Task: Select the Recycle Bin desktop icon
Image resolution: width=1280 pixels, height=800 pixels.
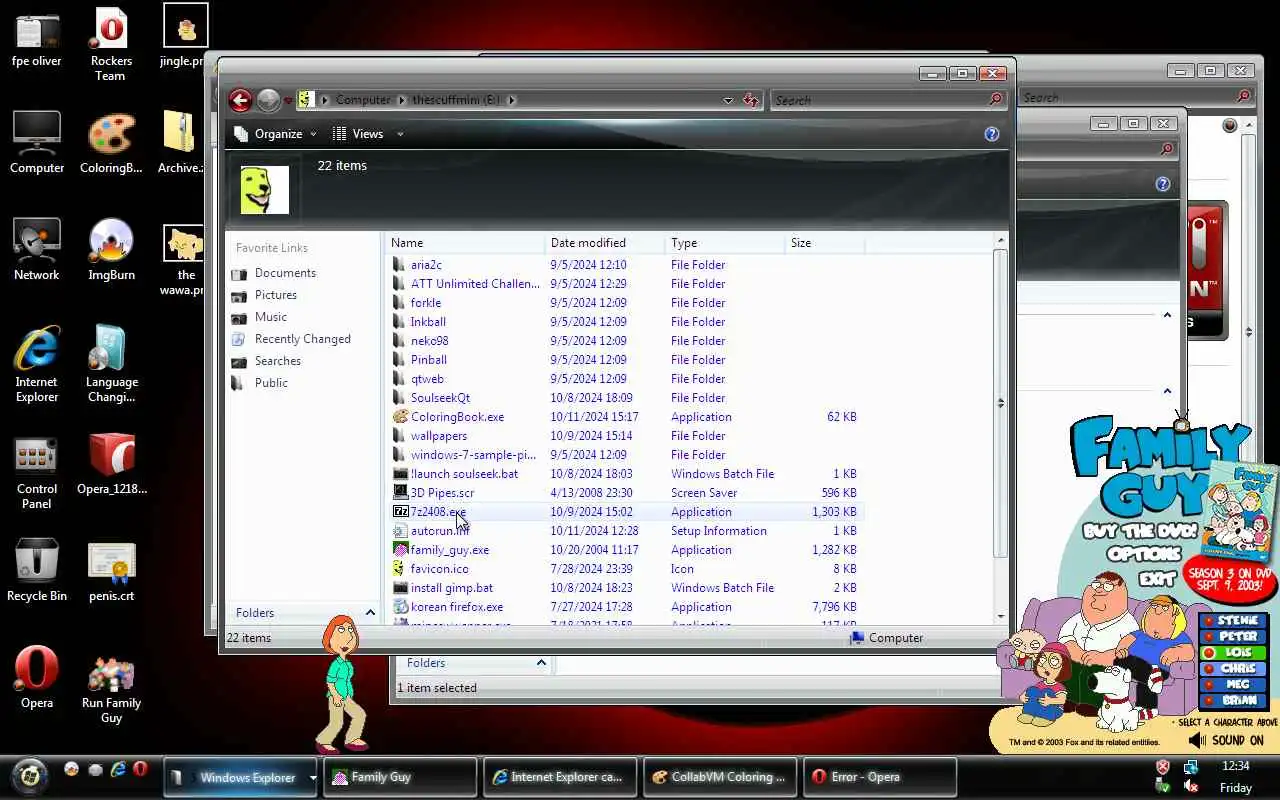Action: pos(37,570)
